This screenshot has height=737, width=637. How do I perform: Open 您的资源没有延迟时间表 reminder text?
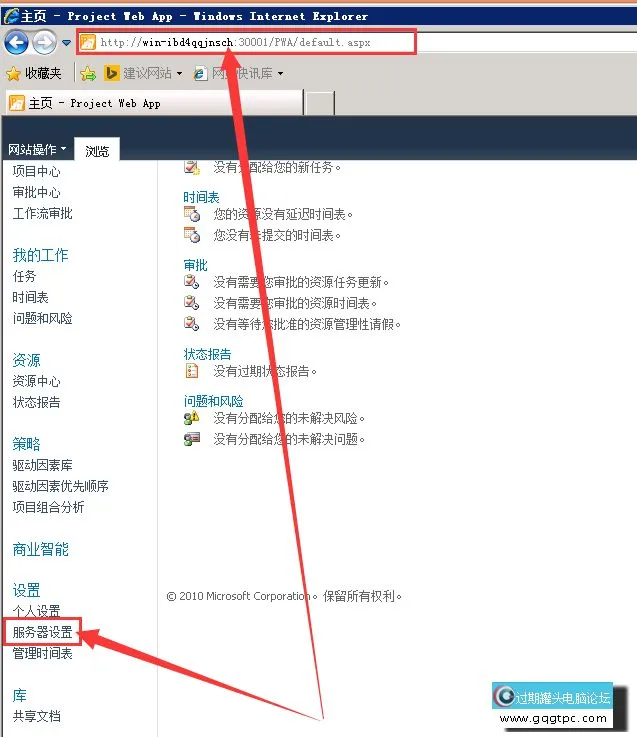click(283, 214)
